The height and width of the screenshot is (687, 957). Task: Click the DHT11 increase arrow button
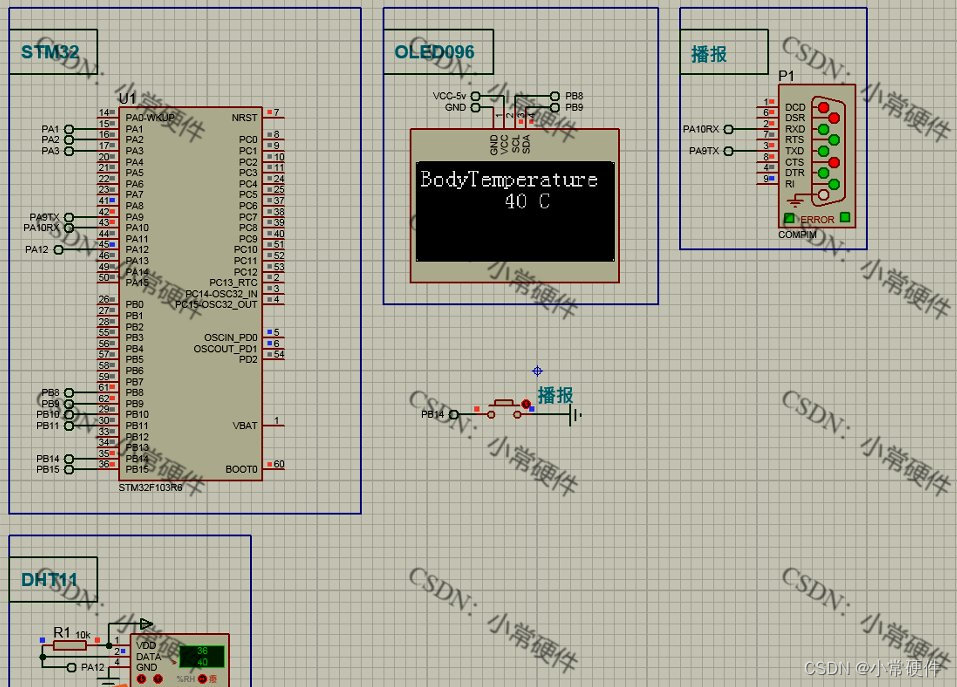pos(158,678)
